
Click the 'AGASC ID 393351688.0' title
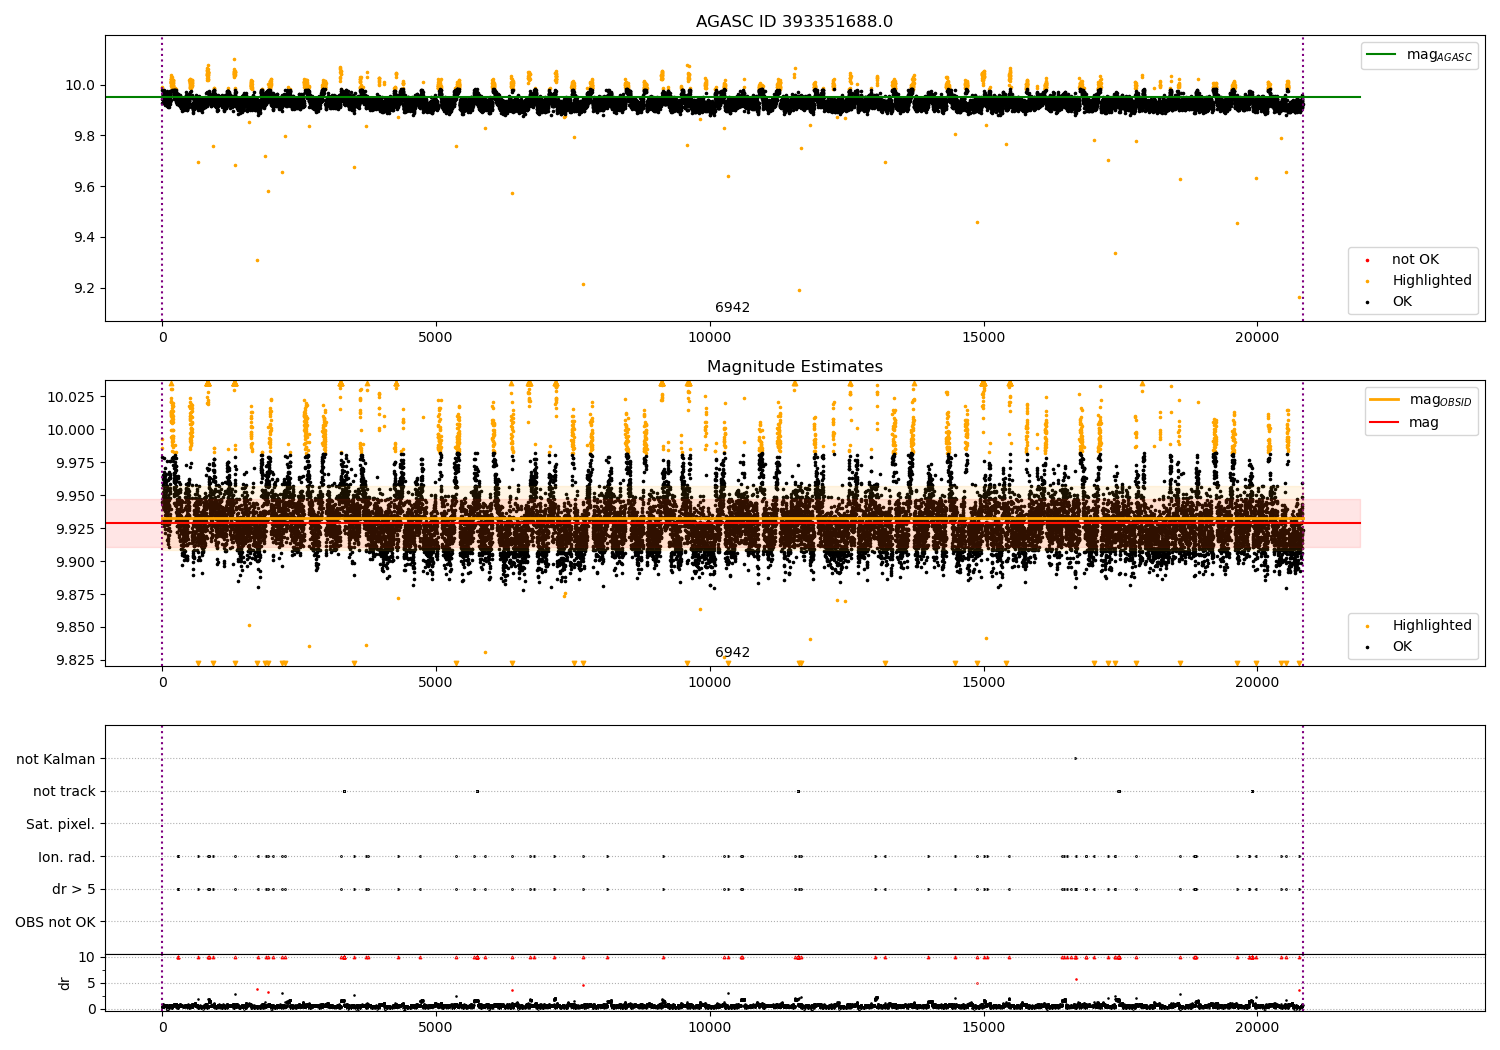tap(794, 22)
